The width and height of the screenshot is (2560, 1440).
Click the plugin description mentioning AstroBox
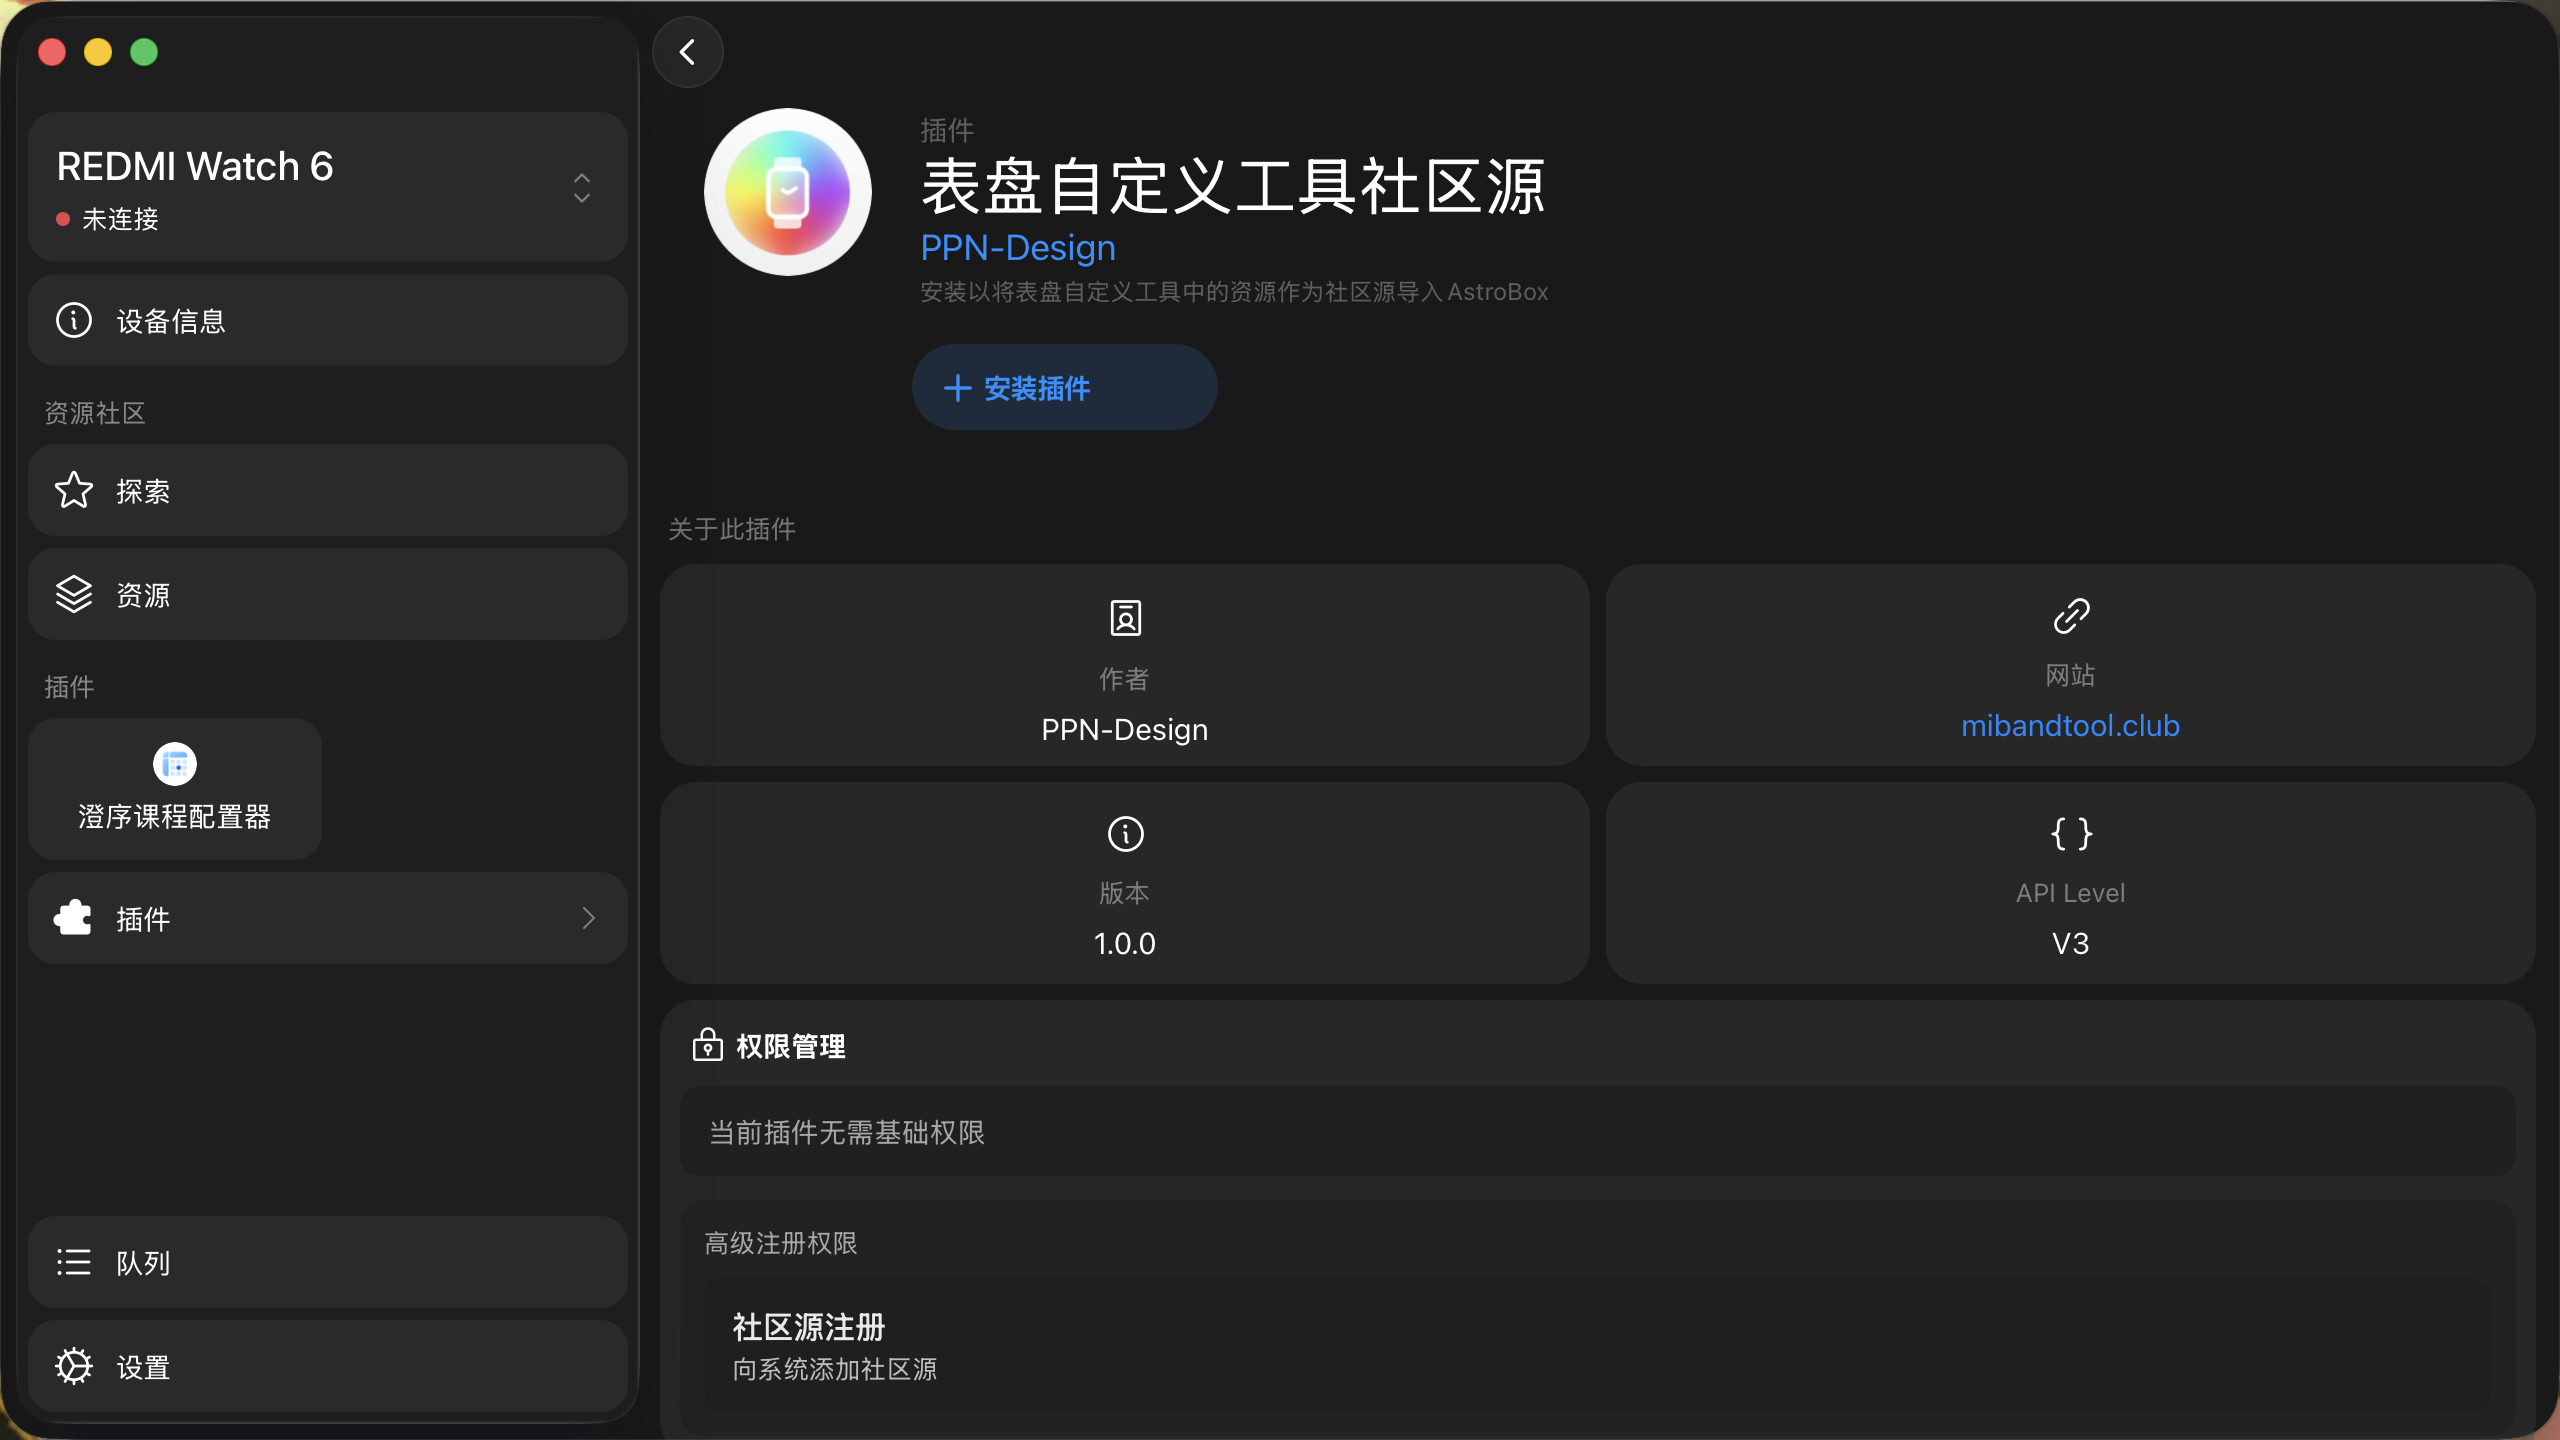pyautogui.click(x=1234, y=292)
